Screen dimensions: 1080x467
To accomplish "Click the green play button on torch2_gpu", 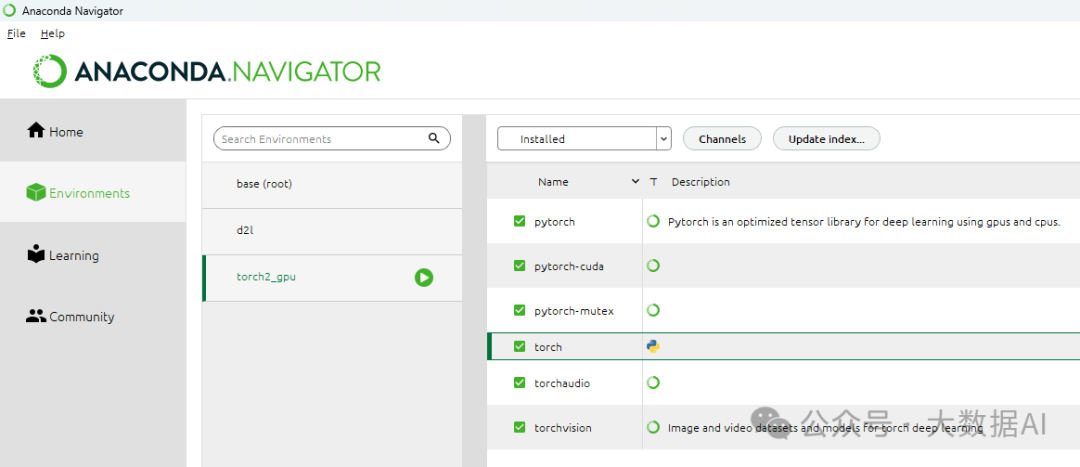I will tap(424, 278).
